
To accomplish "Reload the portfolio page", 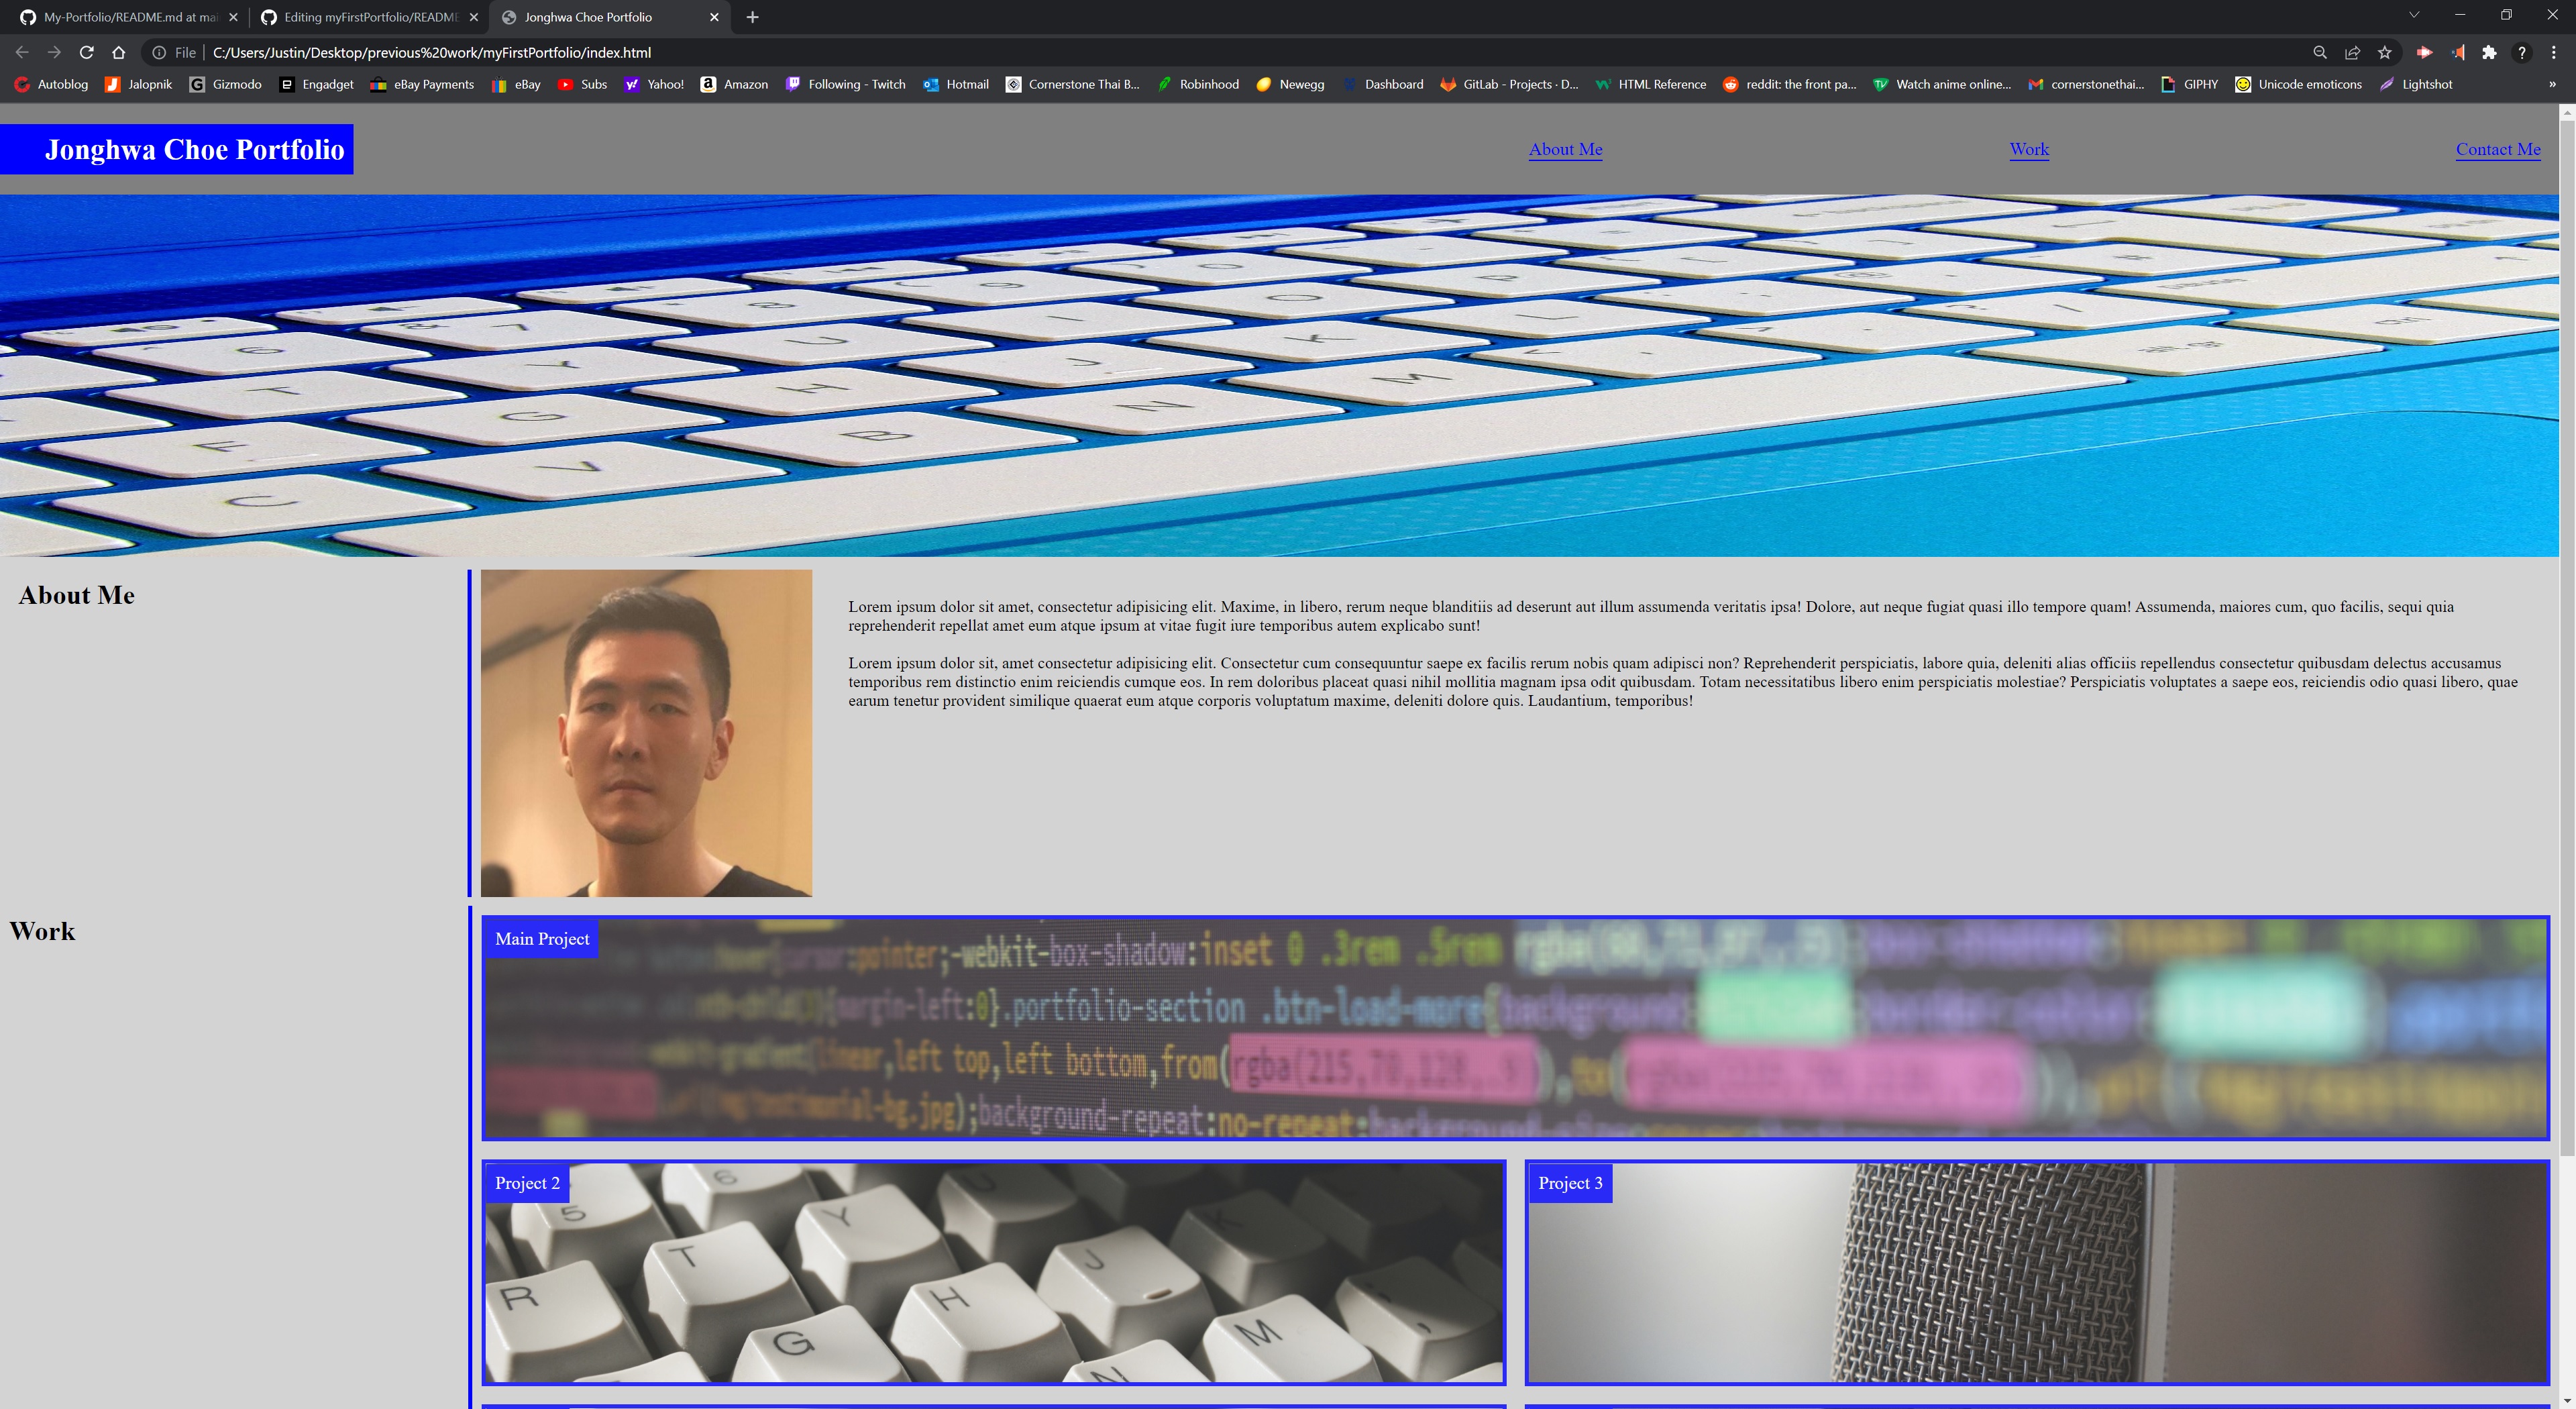I will (x=87, y=52).
